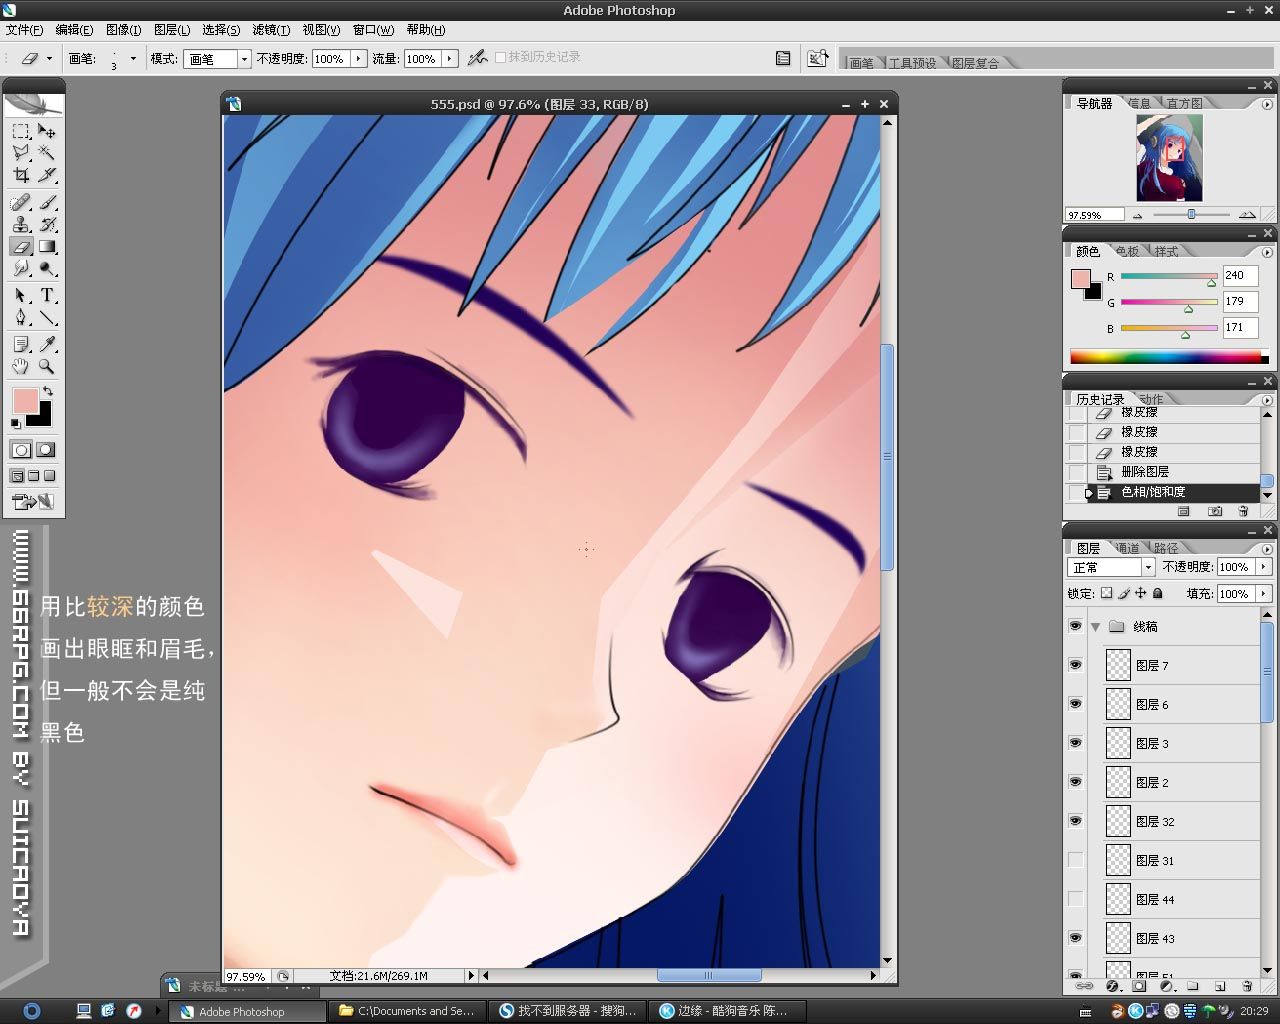Pick the Polygonal Lasso tool
The height and width of the screenshot is (1024, 1280).
pos(20,153)
